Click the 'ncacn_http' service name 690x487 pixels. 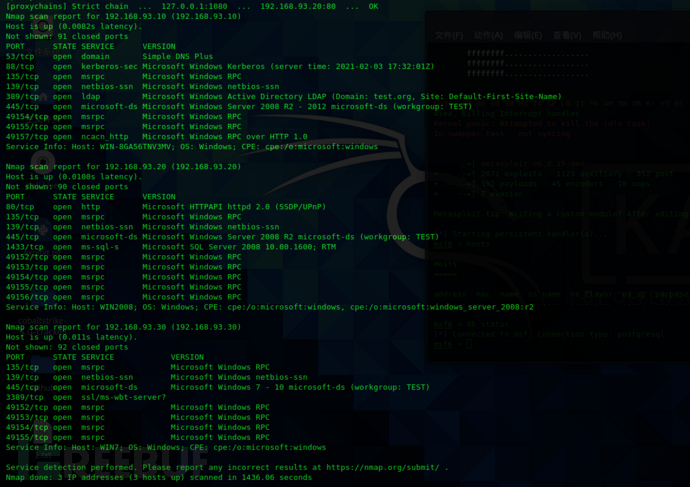point(105,136)
